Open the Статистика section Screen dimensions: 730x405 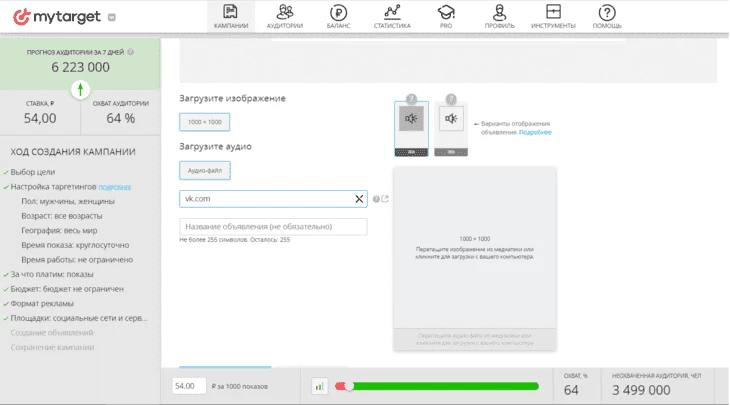pos(392,17)
